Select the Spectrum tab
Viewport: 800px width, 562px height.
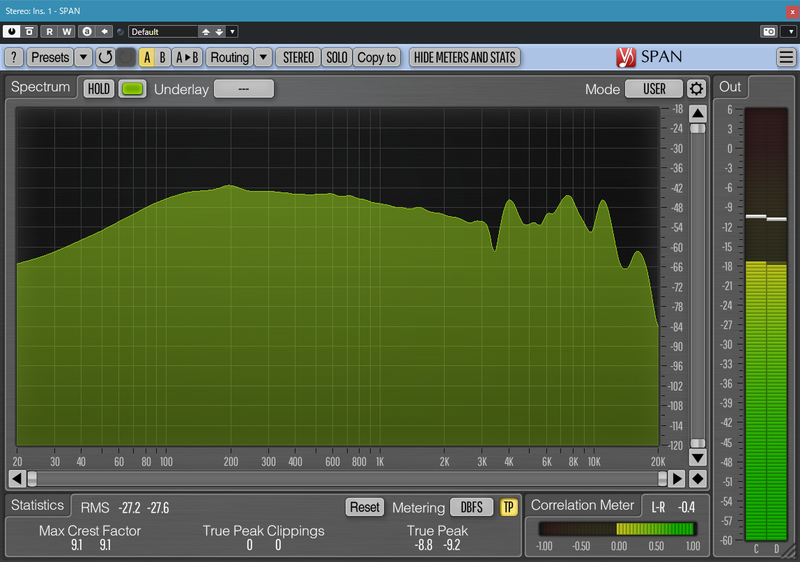[x=40, y=87]
